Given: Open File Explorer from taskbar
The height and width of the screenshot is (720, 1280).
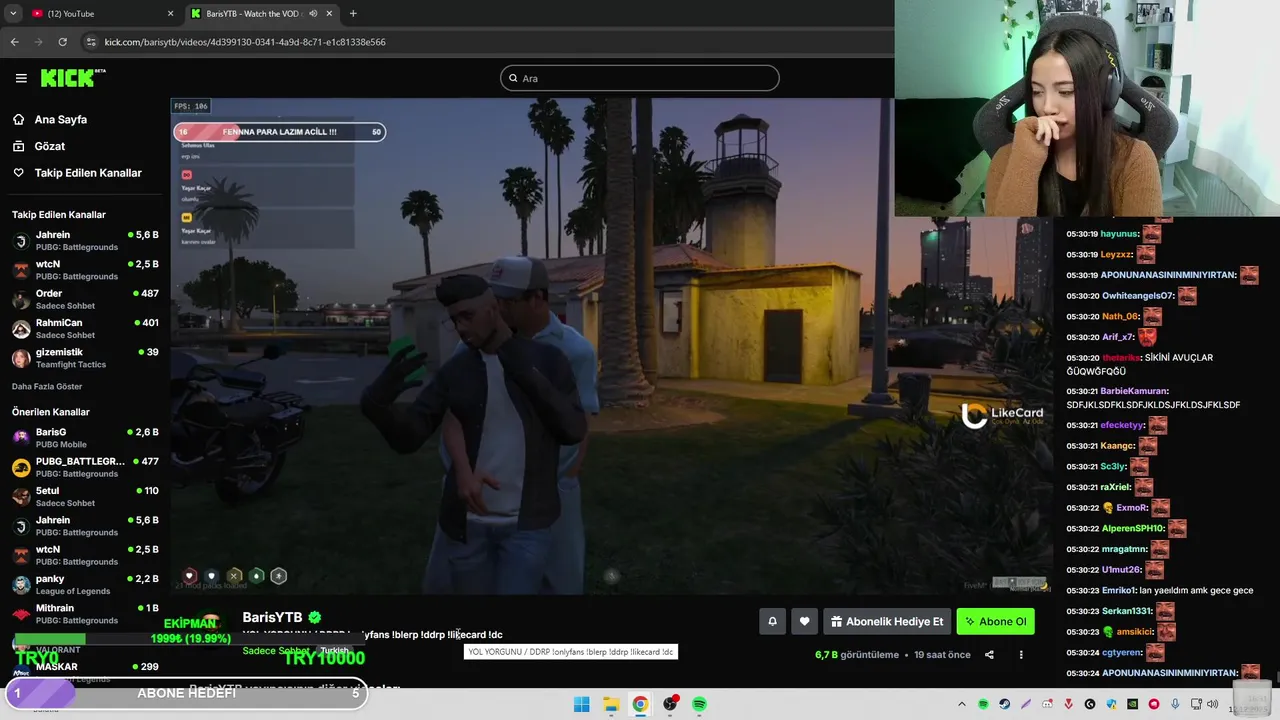Looking at the screenshot, I should [611, 704].
